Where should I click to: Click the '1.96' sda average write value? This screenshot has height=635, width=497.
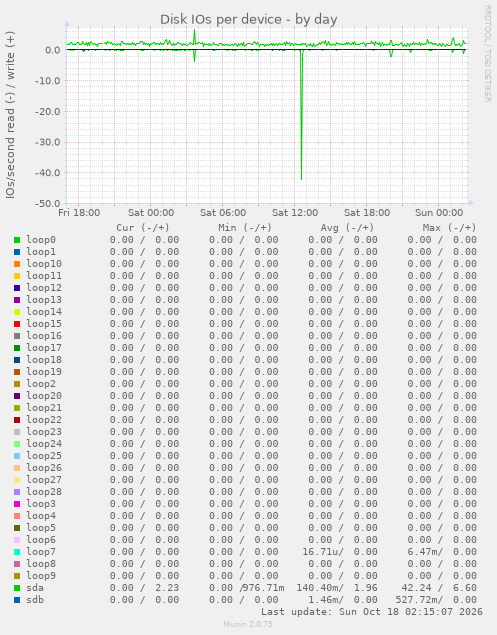(366, 588)
